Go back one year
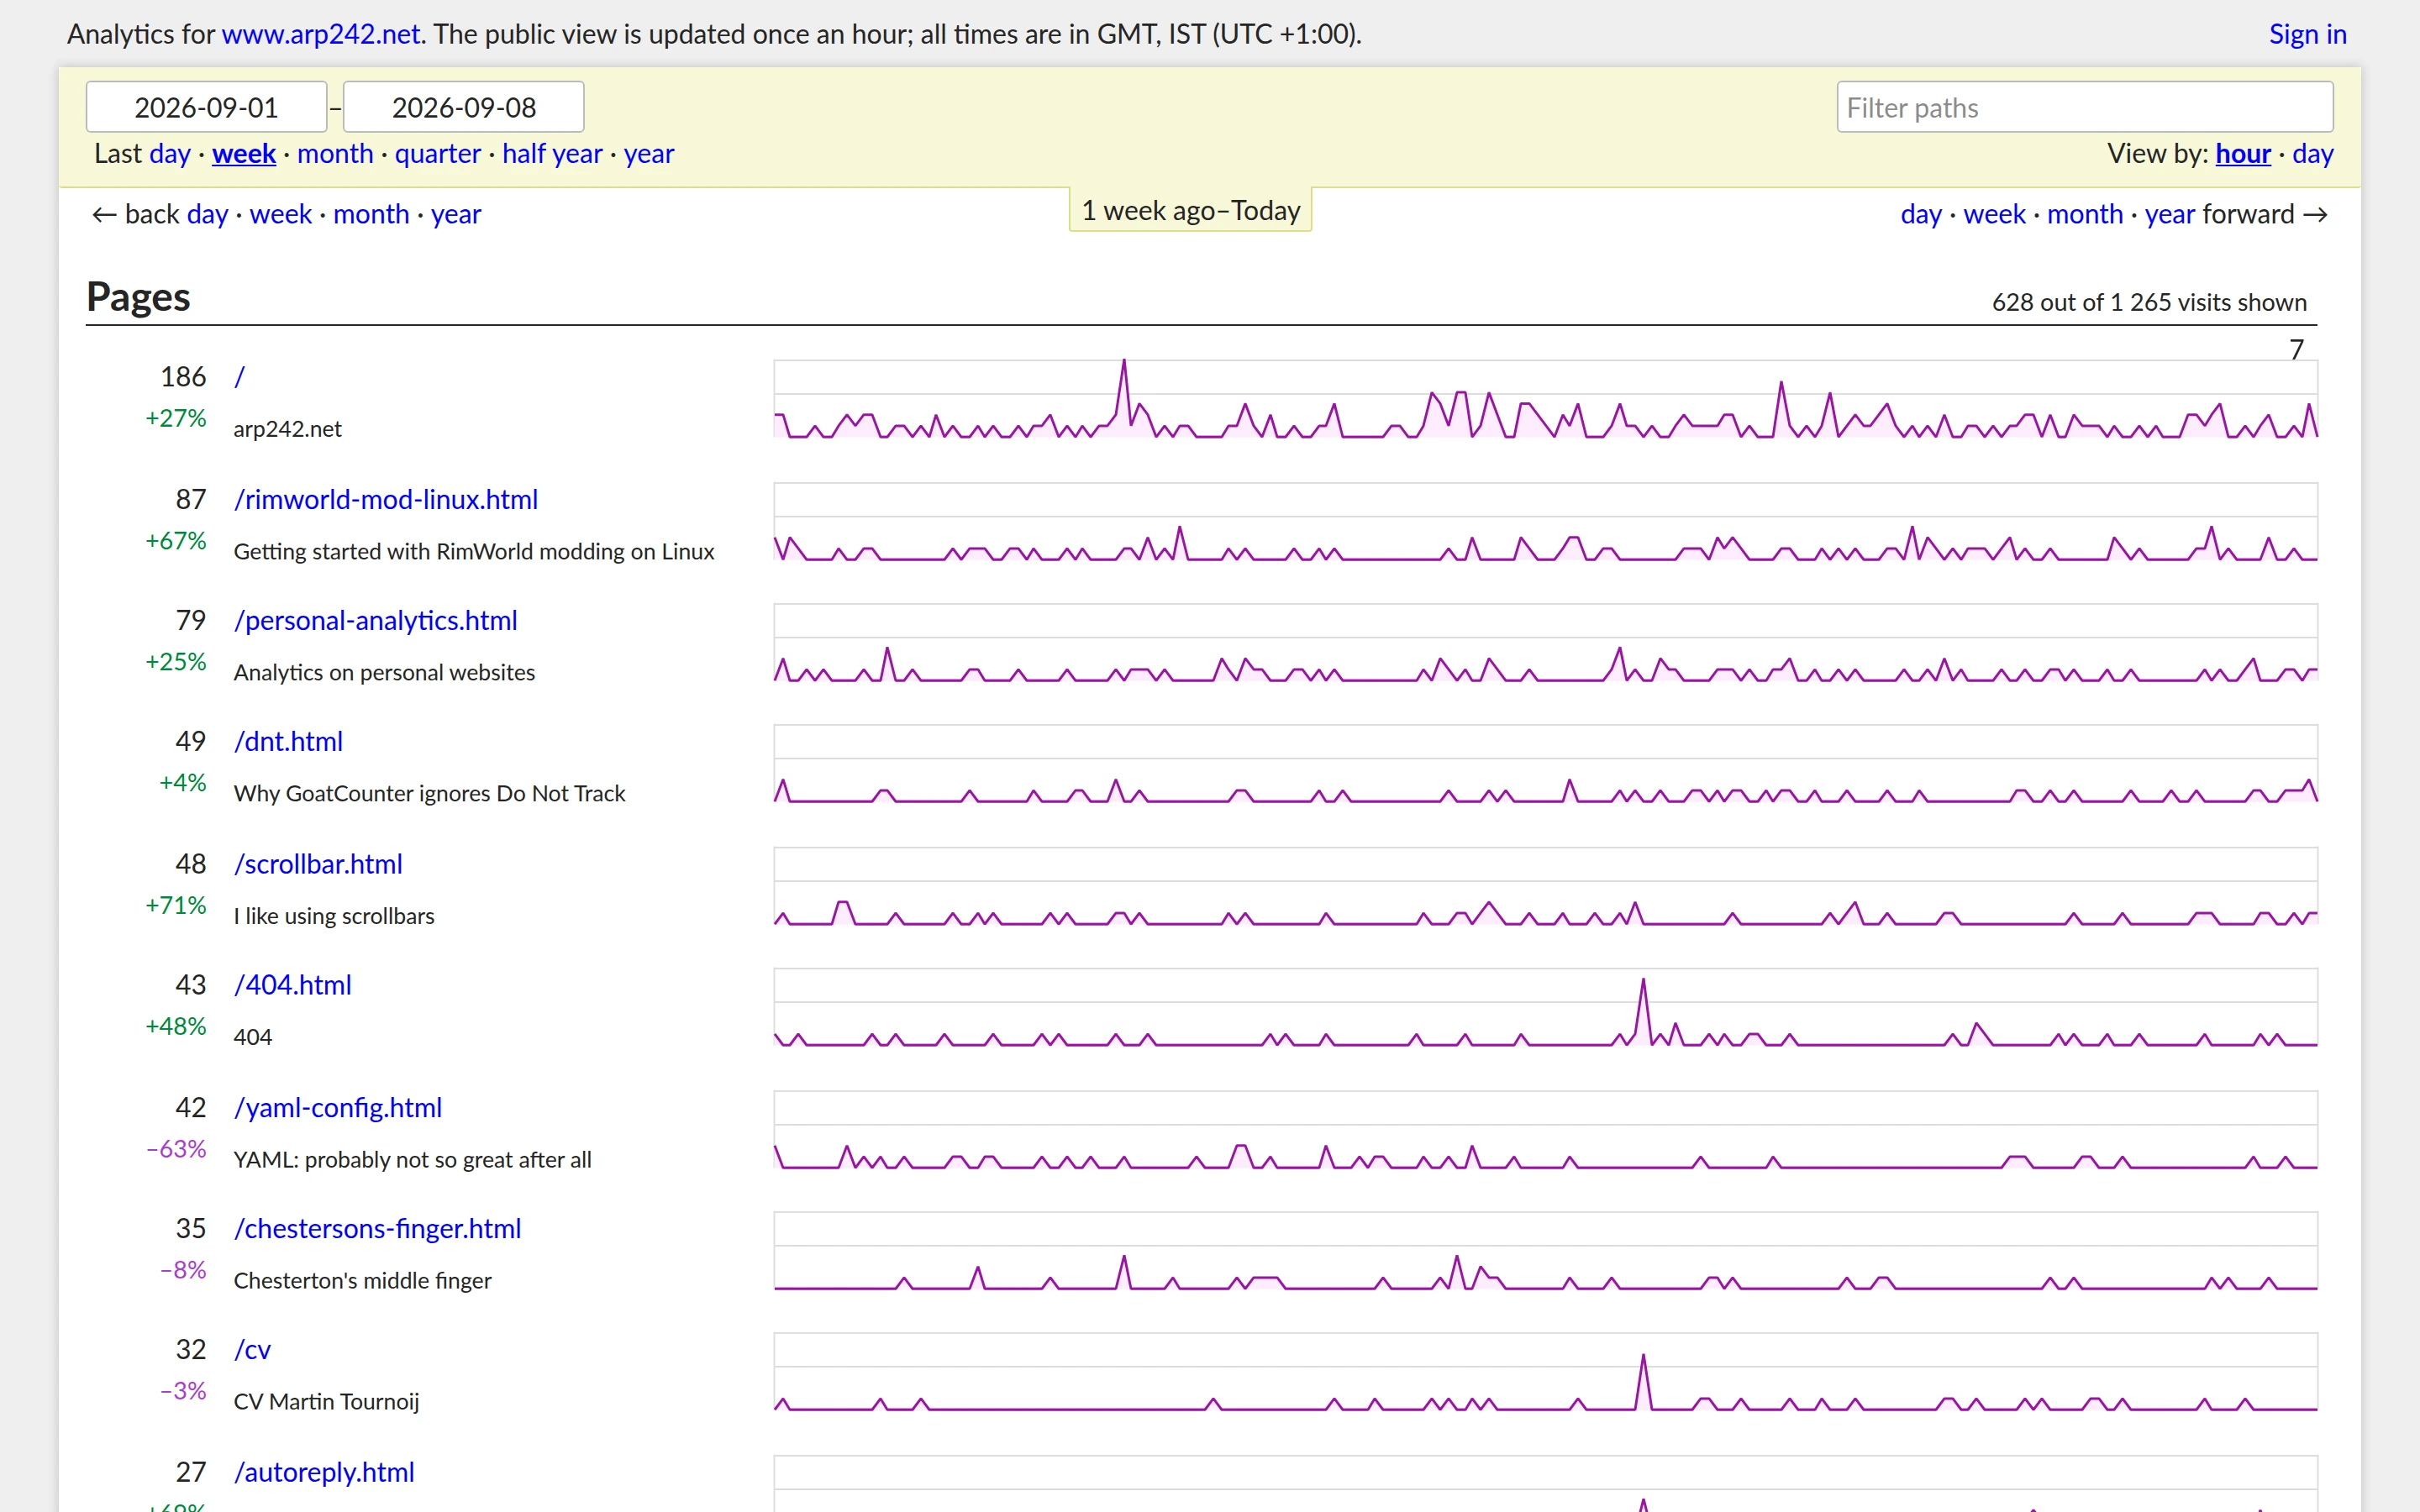This screenshot has height=1512, width=2420. 456,214
